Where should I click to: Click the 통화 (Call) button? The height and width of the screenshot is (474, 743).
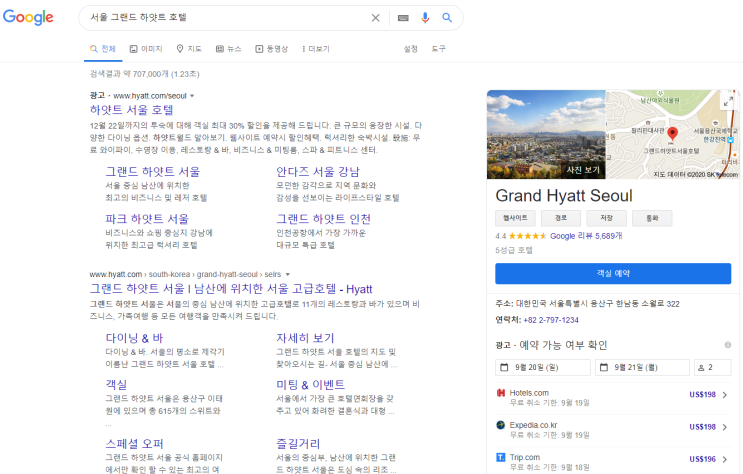pos(652,218)
